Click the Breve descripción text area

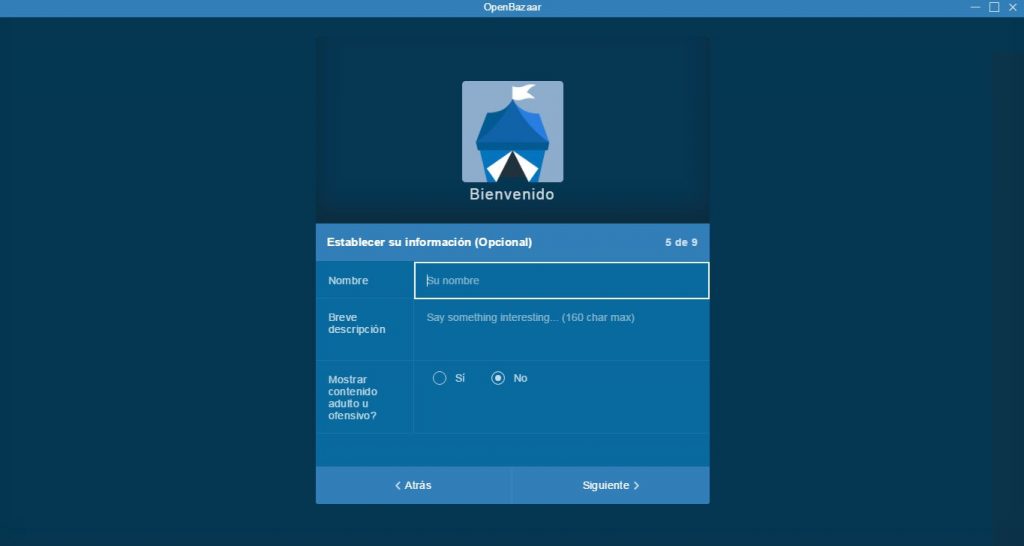point(562,330)
